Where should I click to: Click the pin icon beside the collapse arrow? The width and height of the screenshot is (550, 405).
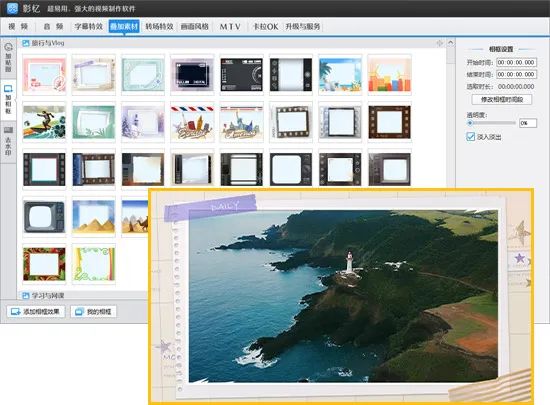click(439, 43)
